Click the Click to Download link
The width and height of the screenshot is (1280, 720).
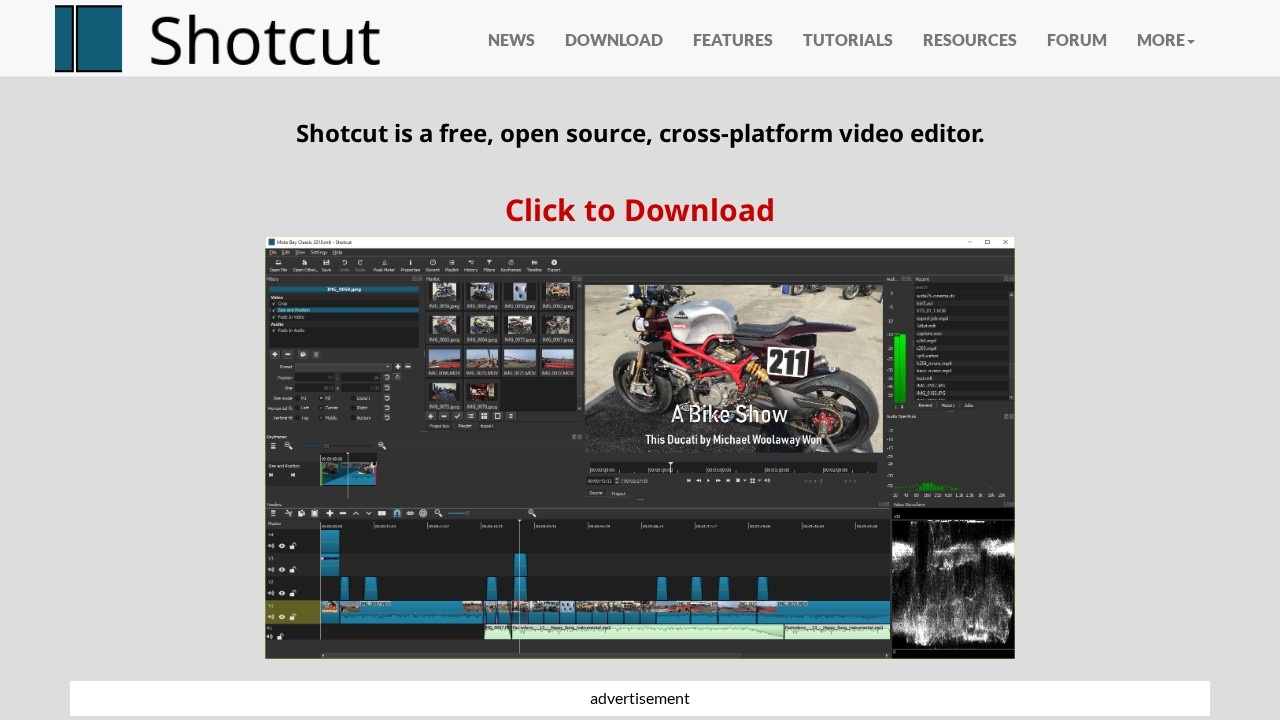point(640,211)
